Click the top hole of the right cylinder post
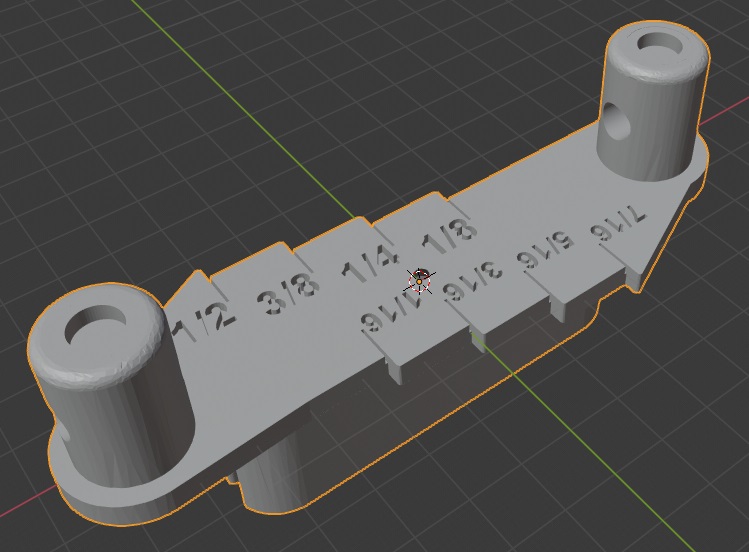 tap(662, 44)
